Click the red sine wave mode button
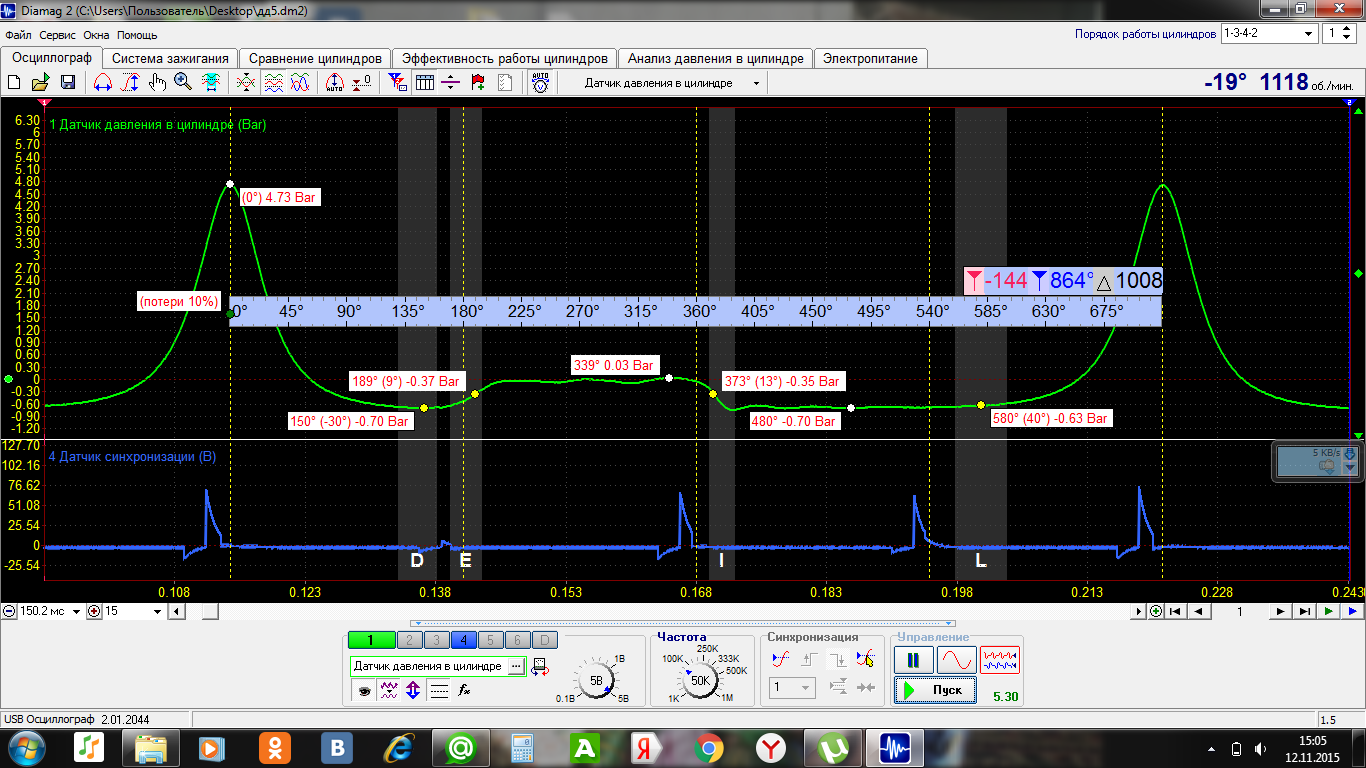Viewport: 1366px width, 768px height. click(x=956, y=660)
